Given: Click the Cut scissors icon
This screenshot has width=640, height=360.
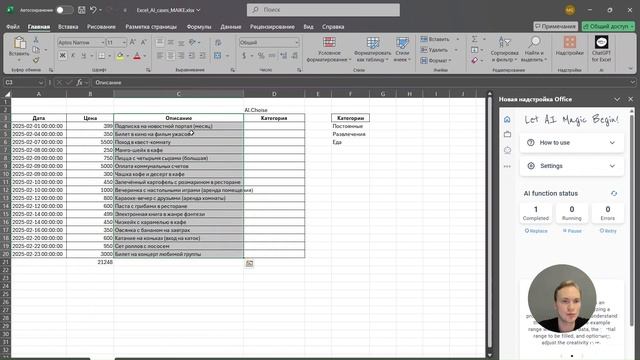Looking at the screenshot, I should (36, 40).
